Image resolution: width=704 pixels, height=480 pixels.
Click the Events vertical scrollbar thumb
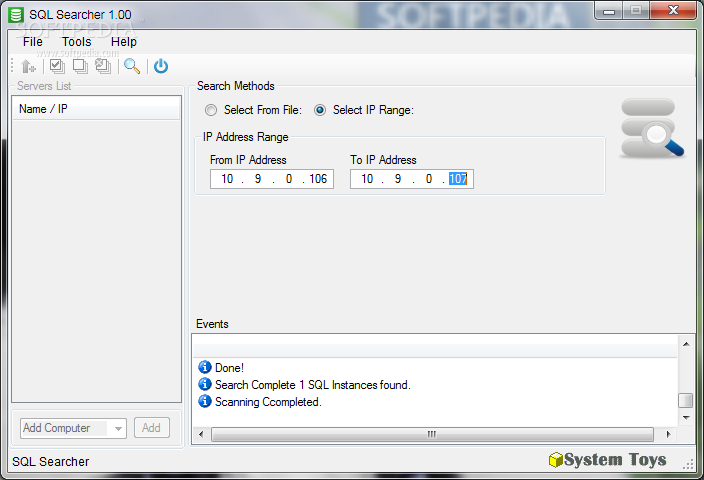coord(686,400)
